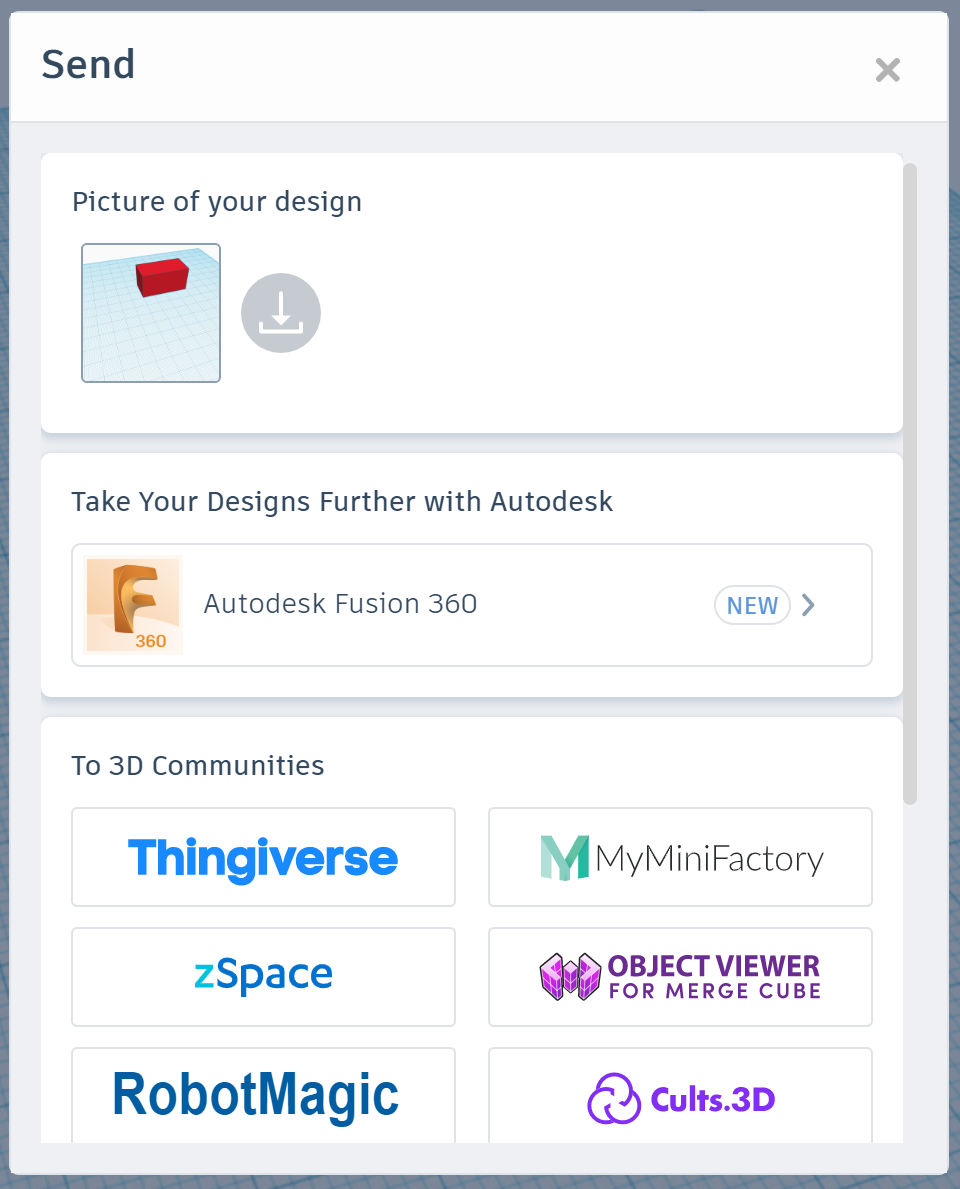
Task: Choose the Cults.3D text label
Action: [x=713, y=1100]
